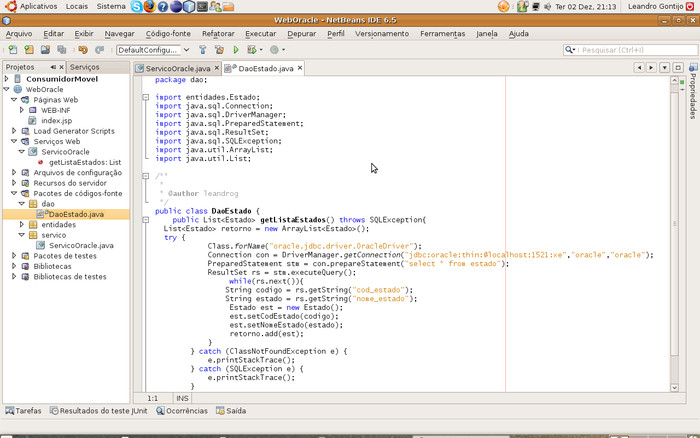The width and height of the screenshot is (700, 438).
Task: Collapse the import block fold marker
Action: coord(146,97)
